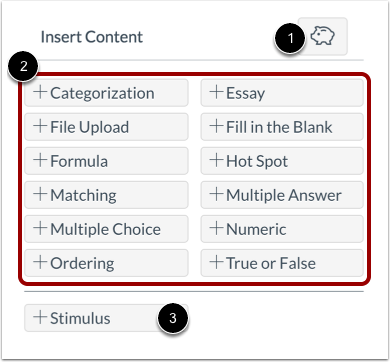Select the Matching question type

106,195
